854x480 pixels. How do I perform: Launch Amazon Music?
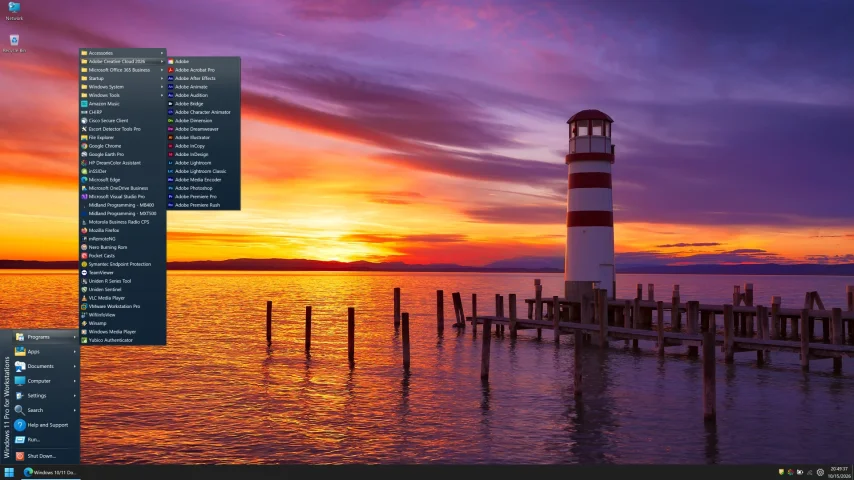(x=123, y=104)
